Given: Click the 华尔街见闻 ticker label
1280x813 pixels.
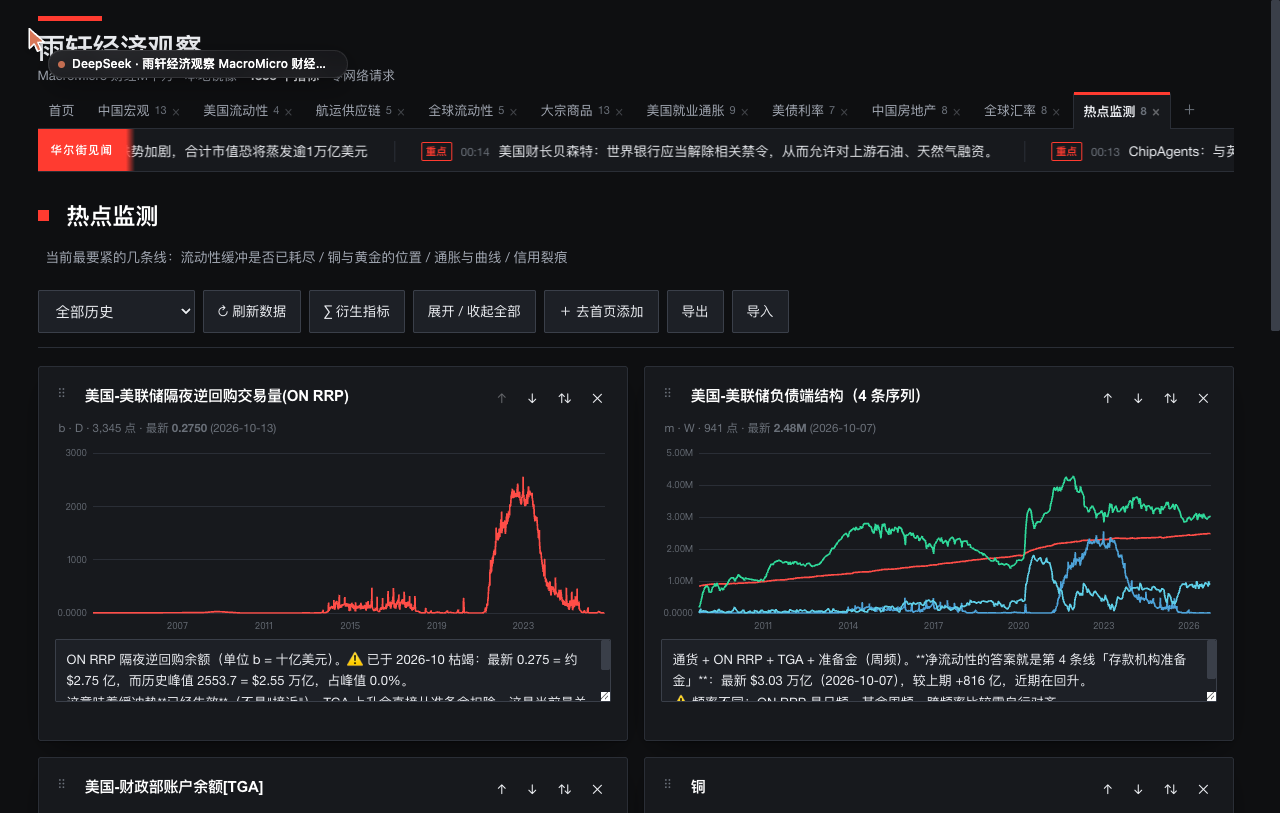Looking at the screenshot, I should (x=82, y=150).
